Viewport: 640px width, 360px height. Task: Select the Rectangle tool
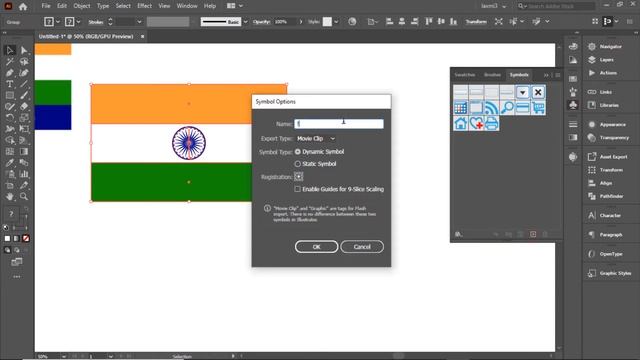(x=10, y=96)
